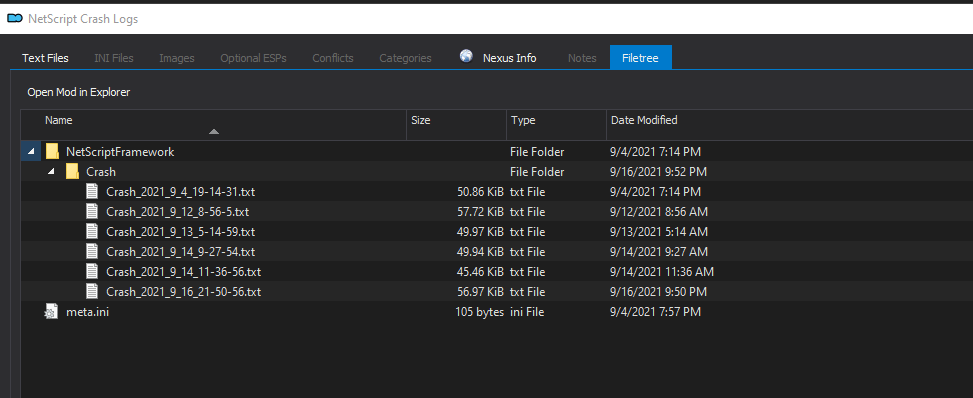Select the Filetree tab
The image size is (973, 398).
click(640, 58)
